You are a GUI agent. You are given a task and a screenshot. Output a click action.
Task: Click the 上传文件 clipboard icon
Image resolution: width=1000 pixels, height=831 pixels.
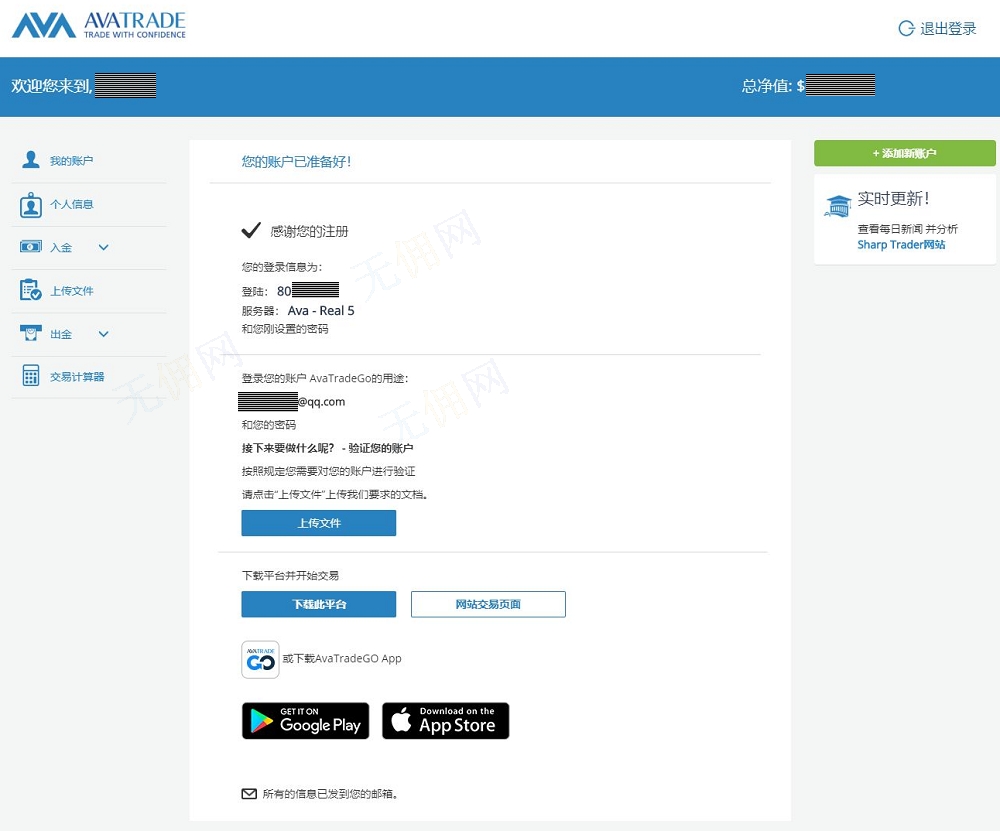(31, 290)
